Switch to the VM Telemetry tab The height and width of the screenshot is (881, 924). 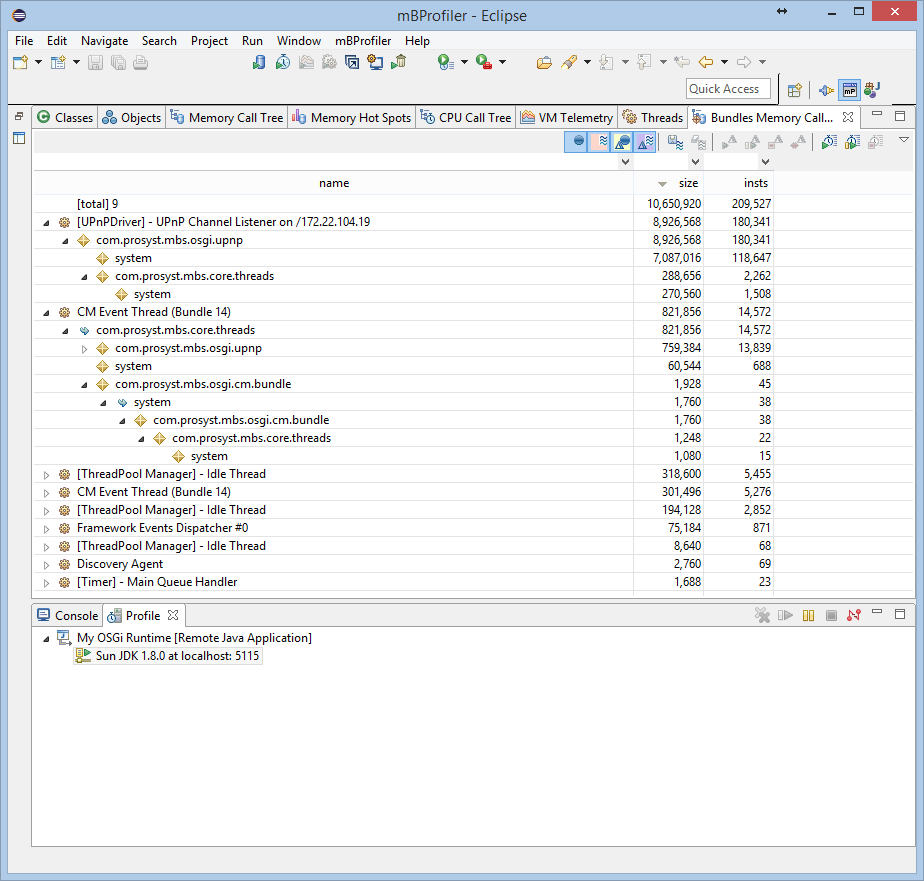coord(566,117)
